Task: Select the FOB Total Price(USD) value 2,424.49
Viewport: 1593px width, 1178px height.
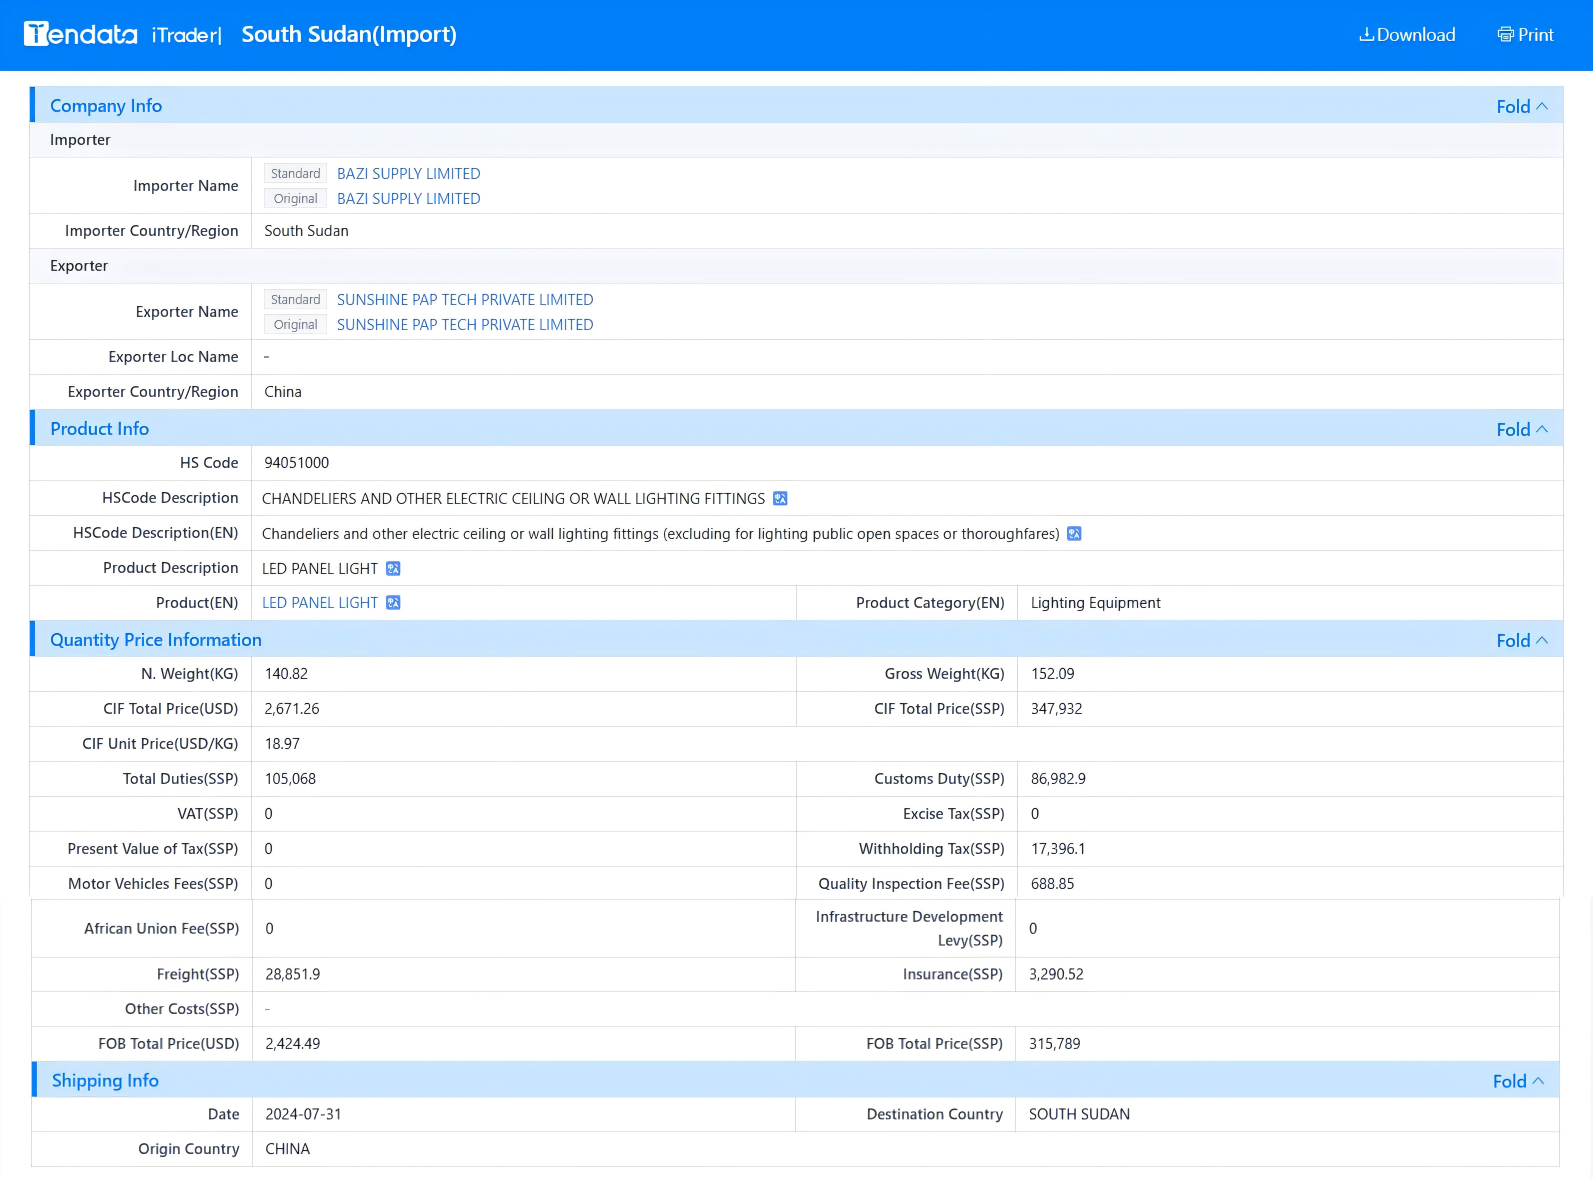Action: pyautogui.click(x=293, y=1043)
